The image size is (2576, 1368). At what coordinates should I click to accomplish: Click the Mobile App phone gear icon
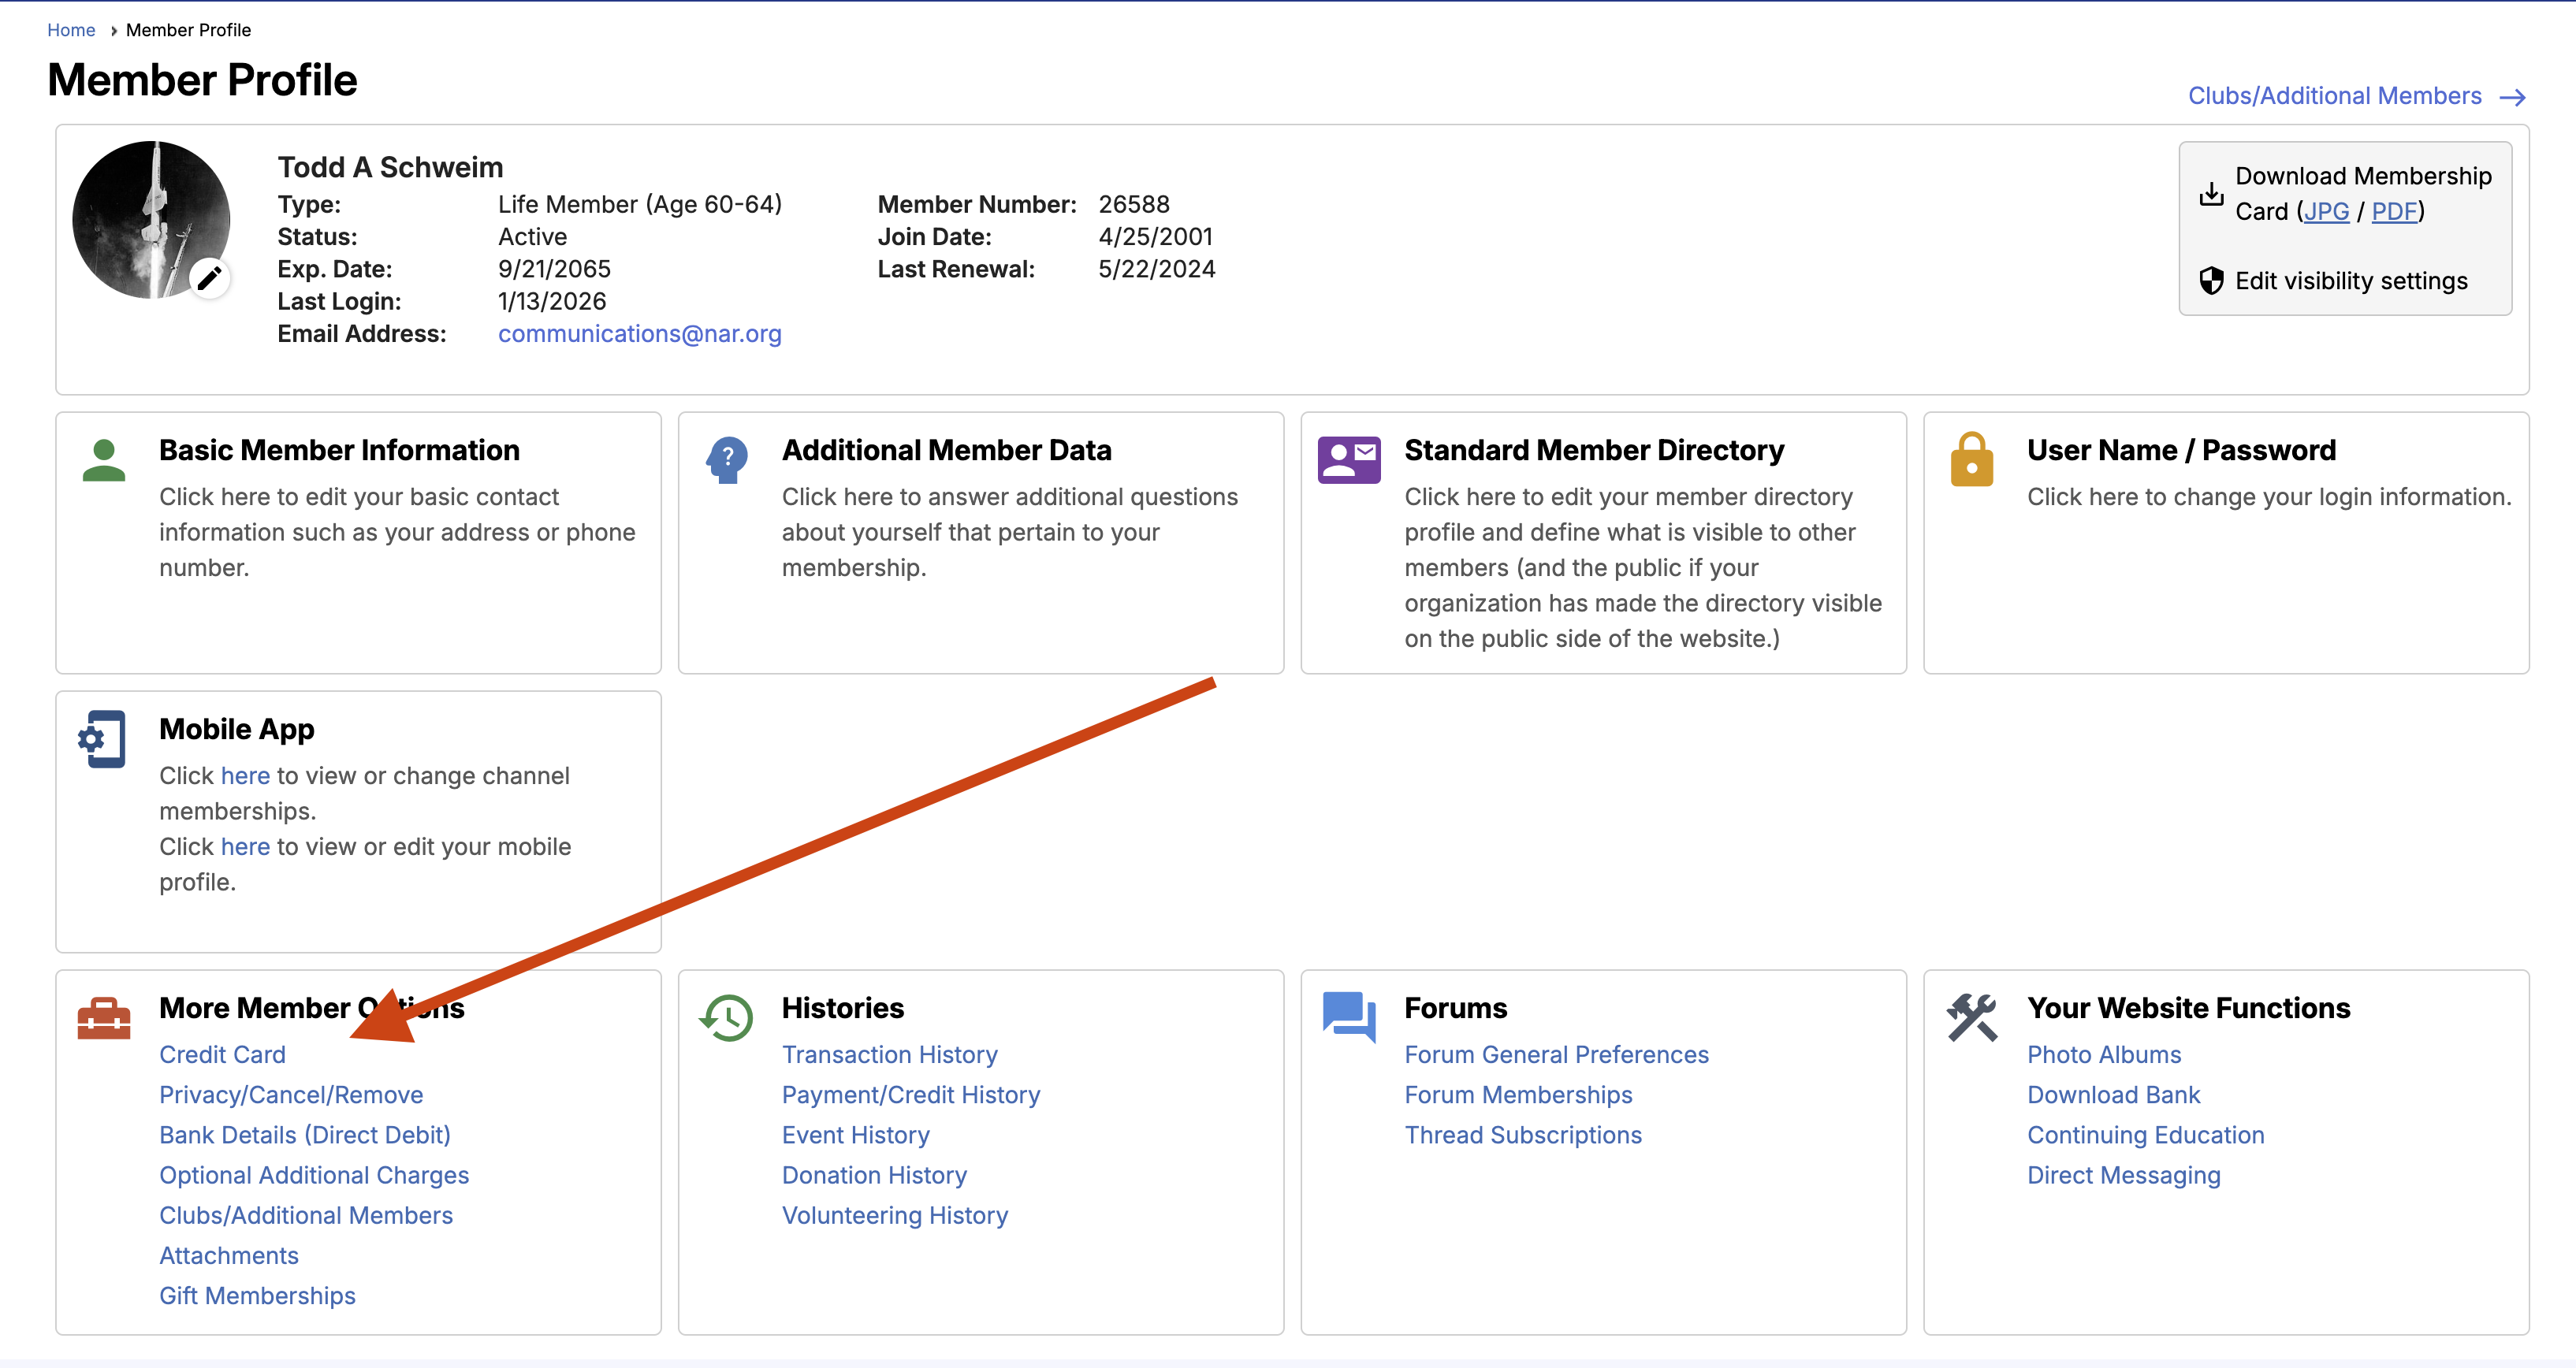(x=103, y=739)
